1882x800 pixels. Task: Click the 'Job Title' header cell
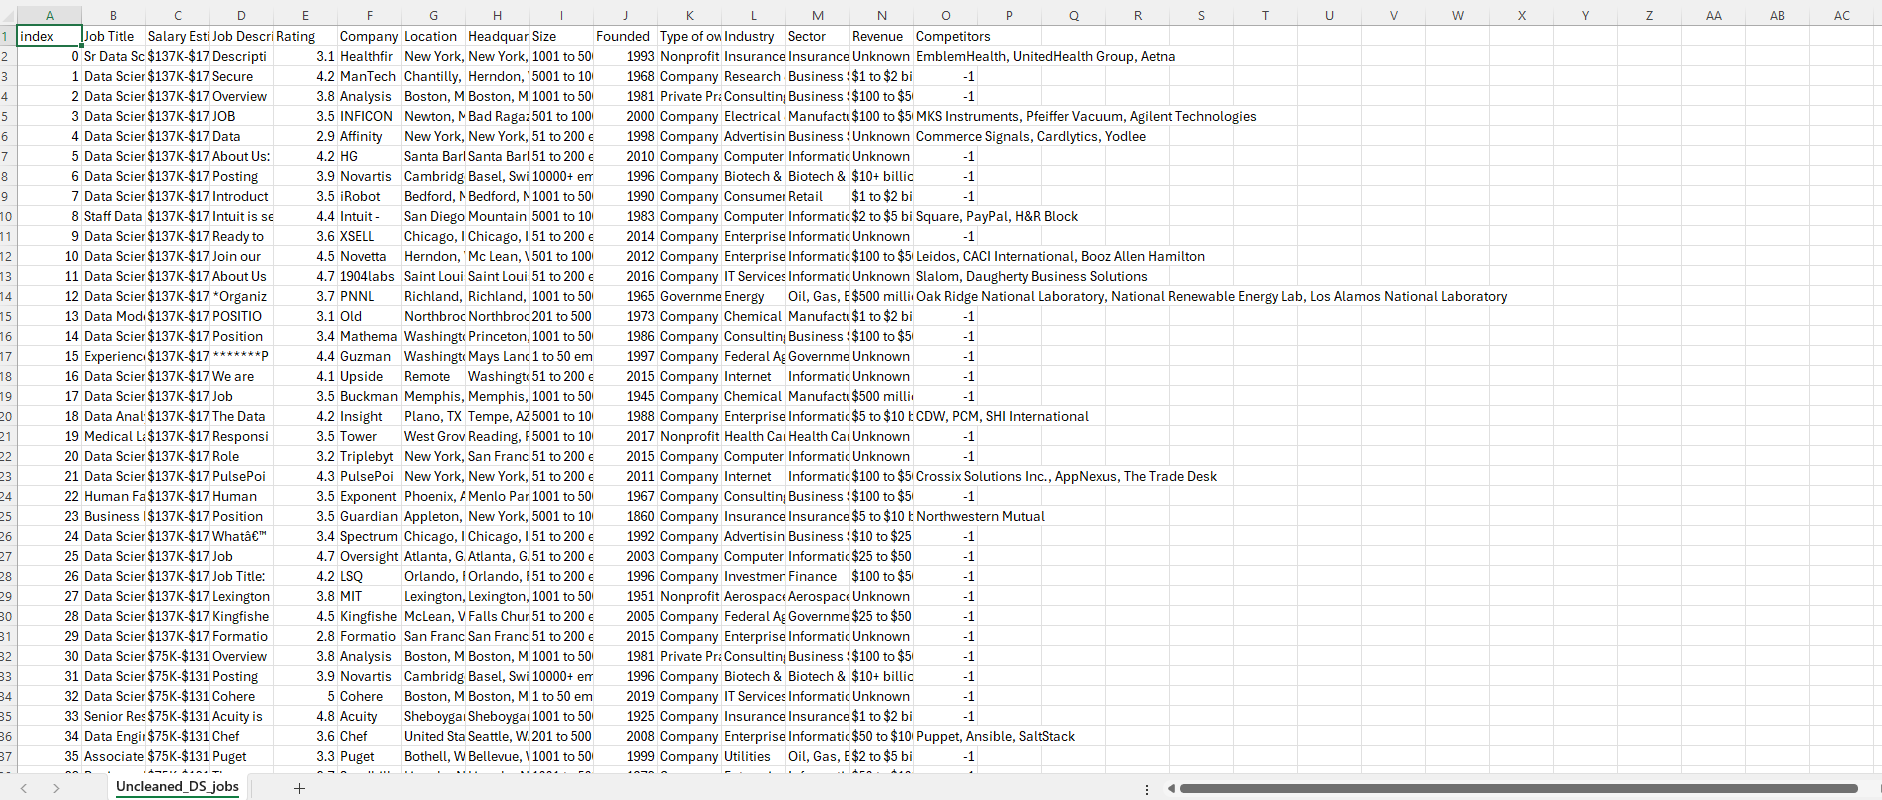(x=113, y=36)
